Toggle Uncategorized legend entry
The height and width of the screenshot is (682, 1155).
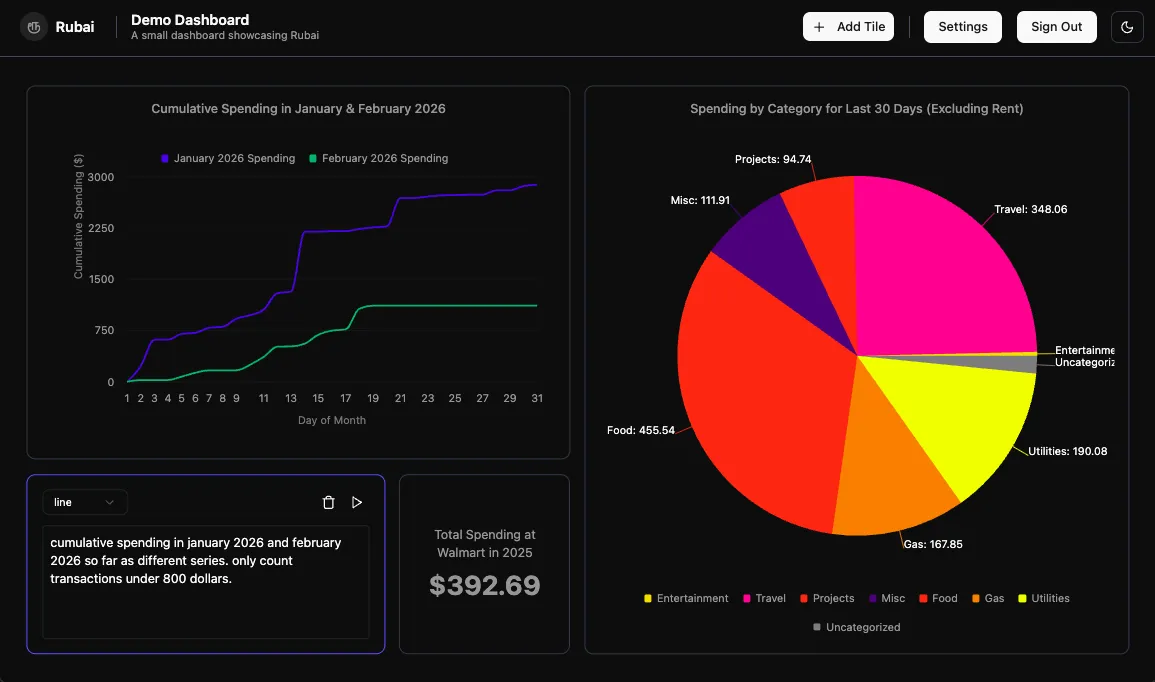point(856,627)
